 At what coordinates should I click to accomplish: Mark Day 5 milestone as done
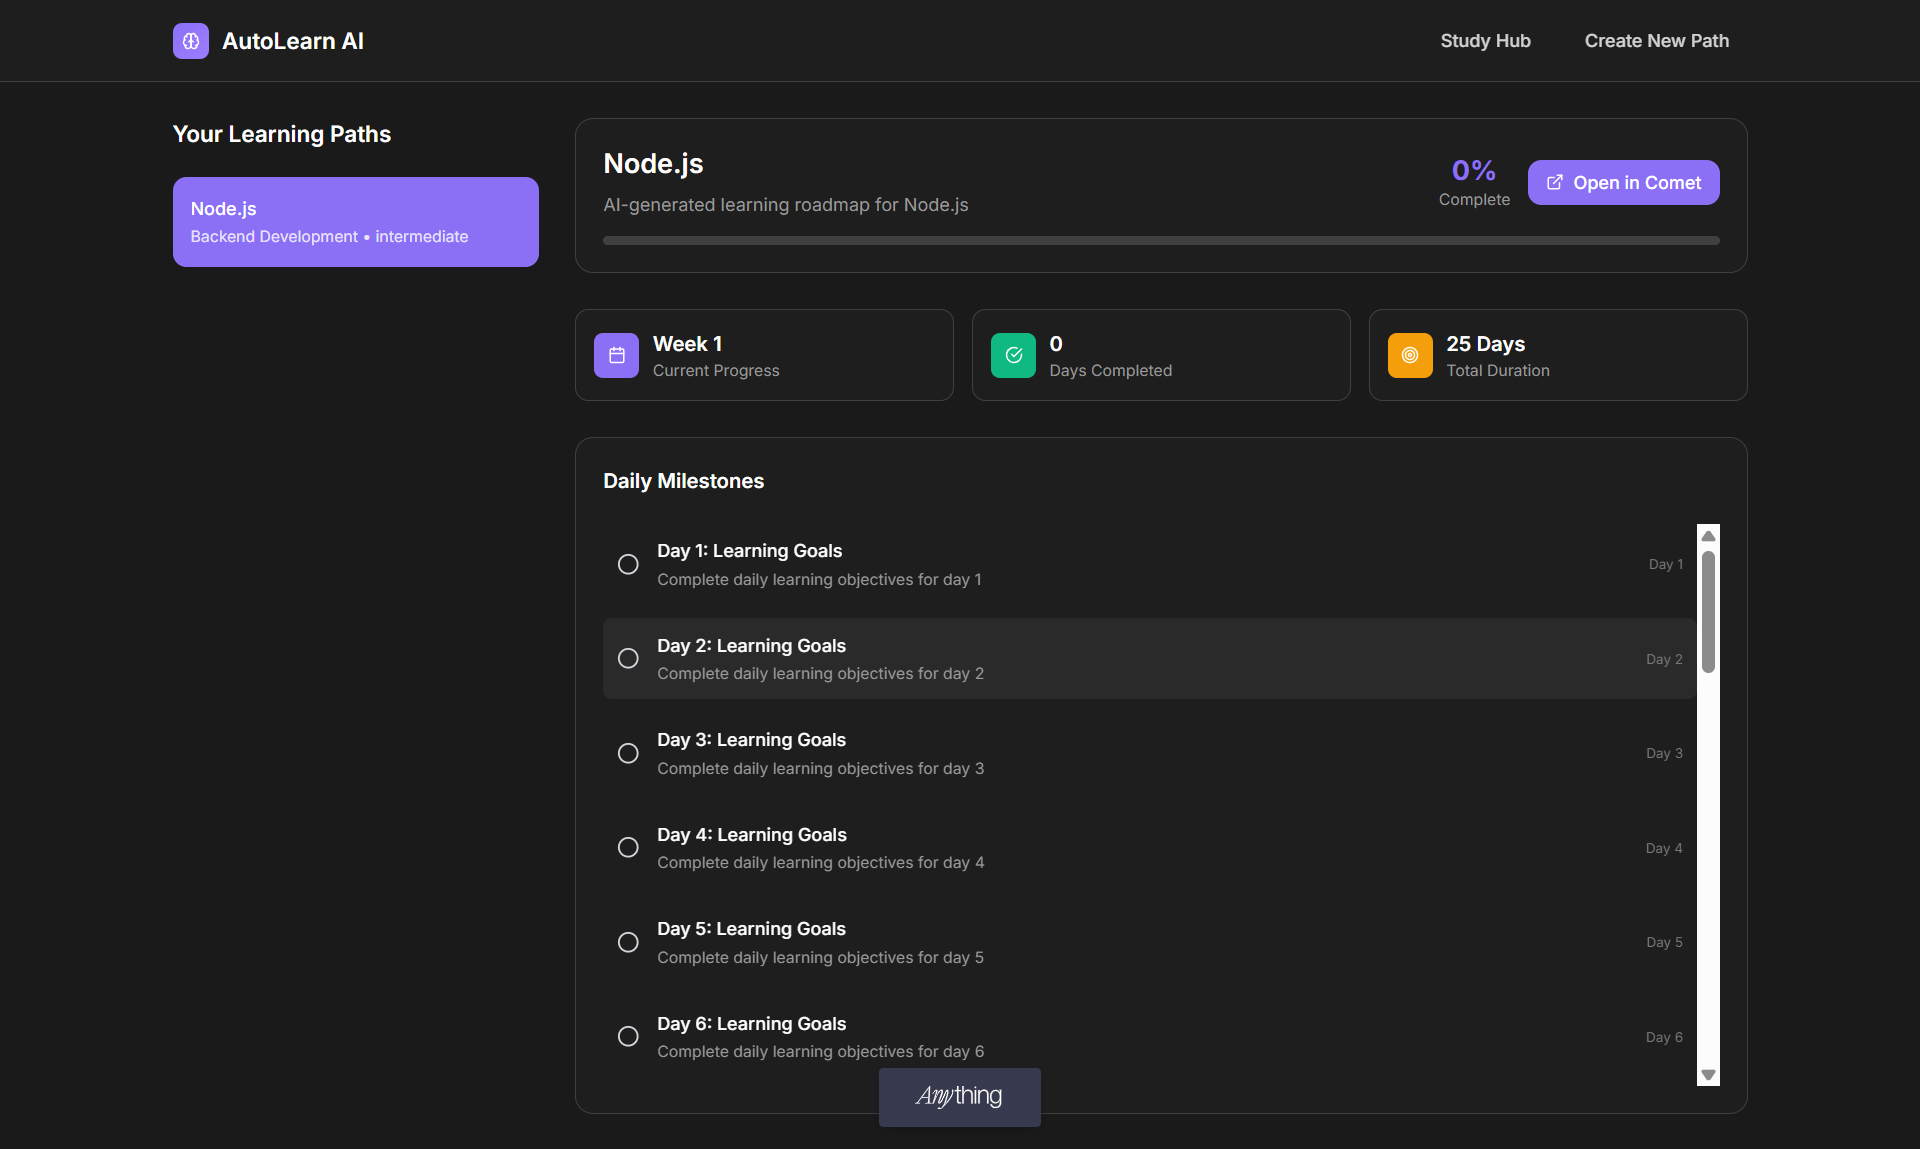pyautogui.click(x=628, y=942)
